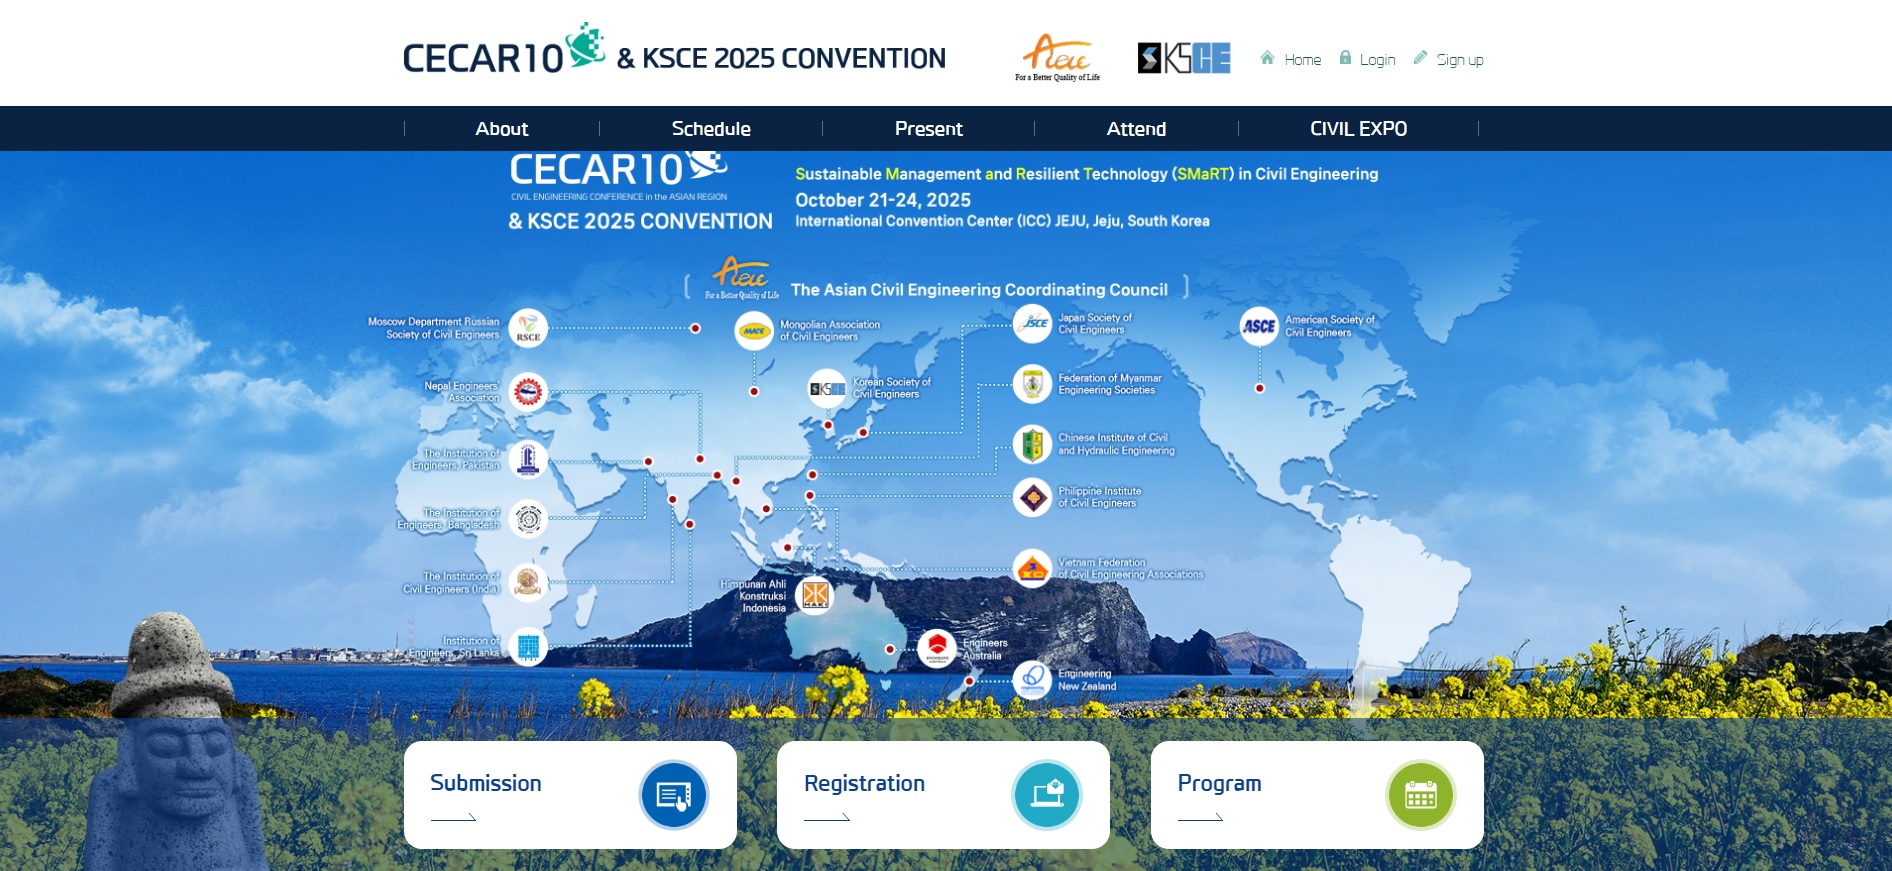Click the arrow under Registration
The width and height of the screenshot is (1892, 871).
[x=827, y=818]
